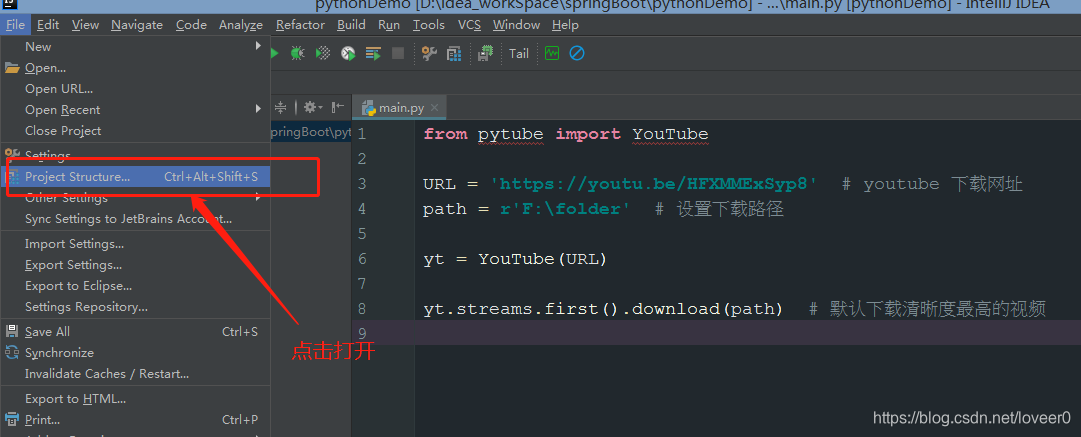1081x437 pixels.
Task: Click the YouTube URL string in code
Action: (654, 184)
